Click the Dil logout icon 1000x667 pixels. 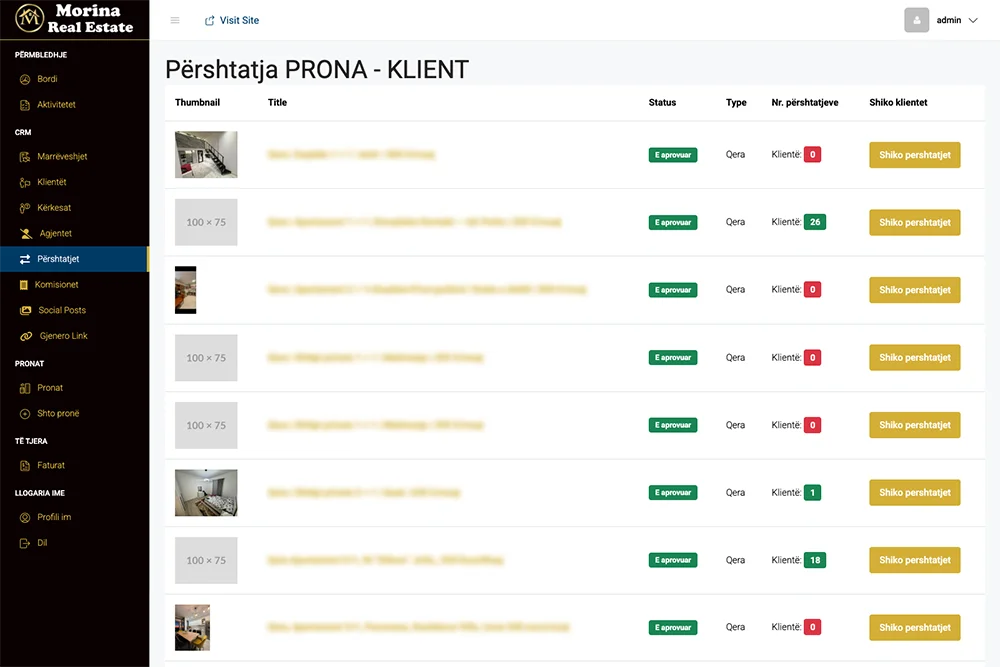26,543
